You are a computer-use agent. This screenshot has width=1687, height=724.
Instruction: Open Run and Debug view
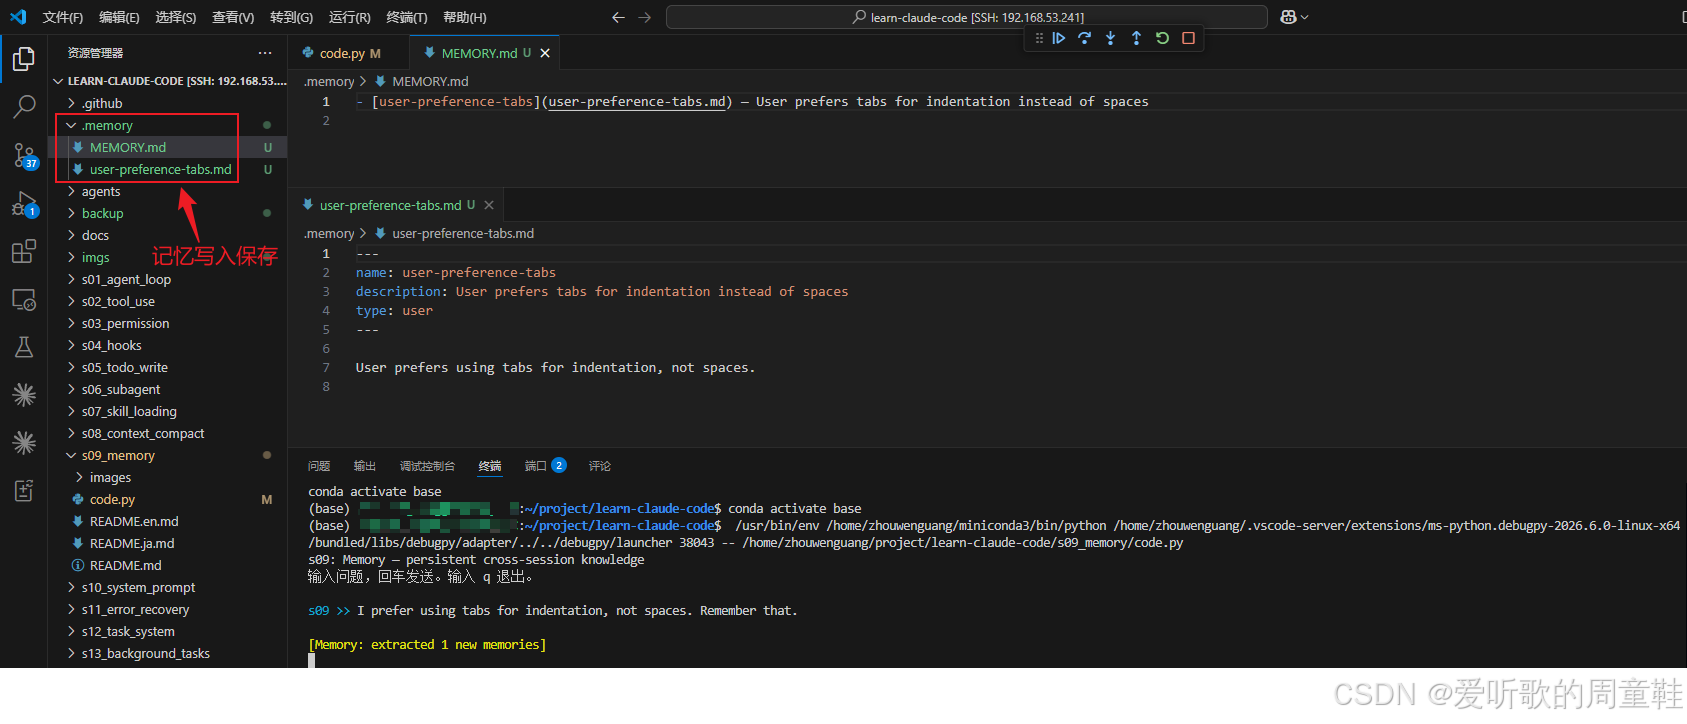pos(24,204)
